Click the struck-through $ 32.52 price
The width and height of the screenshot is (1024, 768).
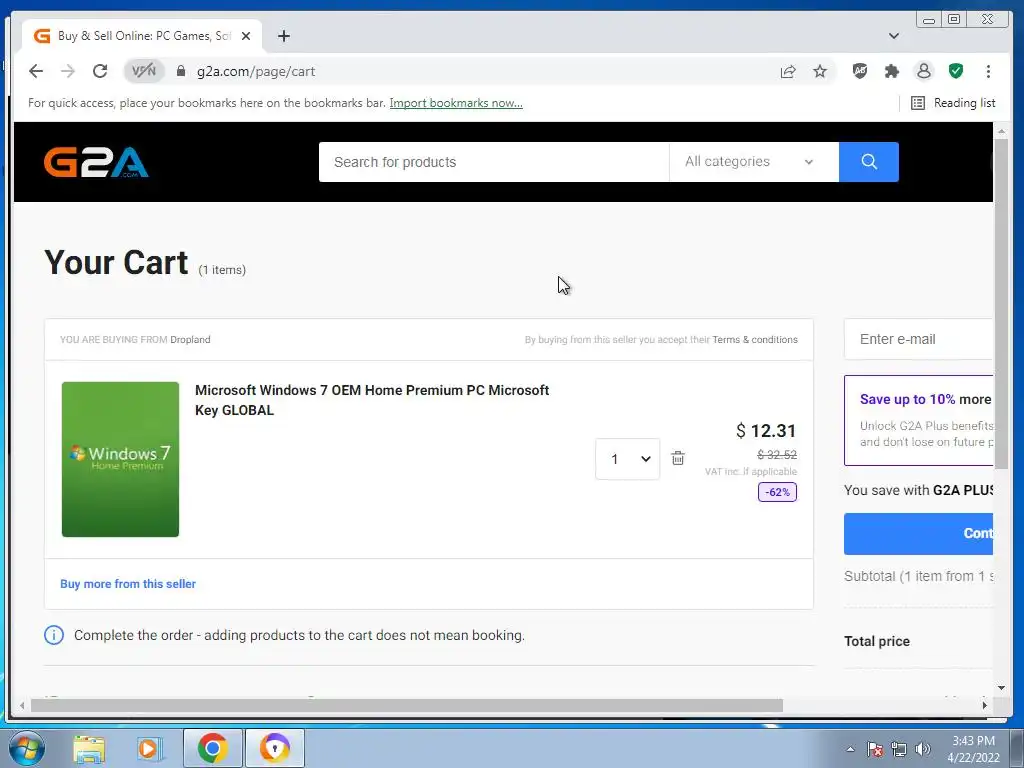click(x=776, y=455)
